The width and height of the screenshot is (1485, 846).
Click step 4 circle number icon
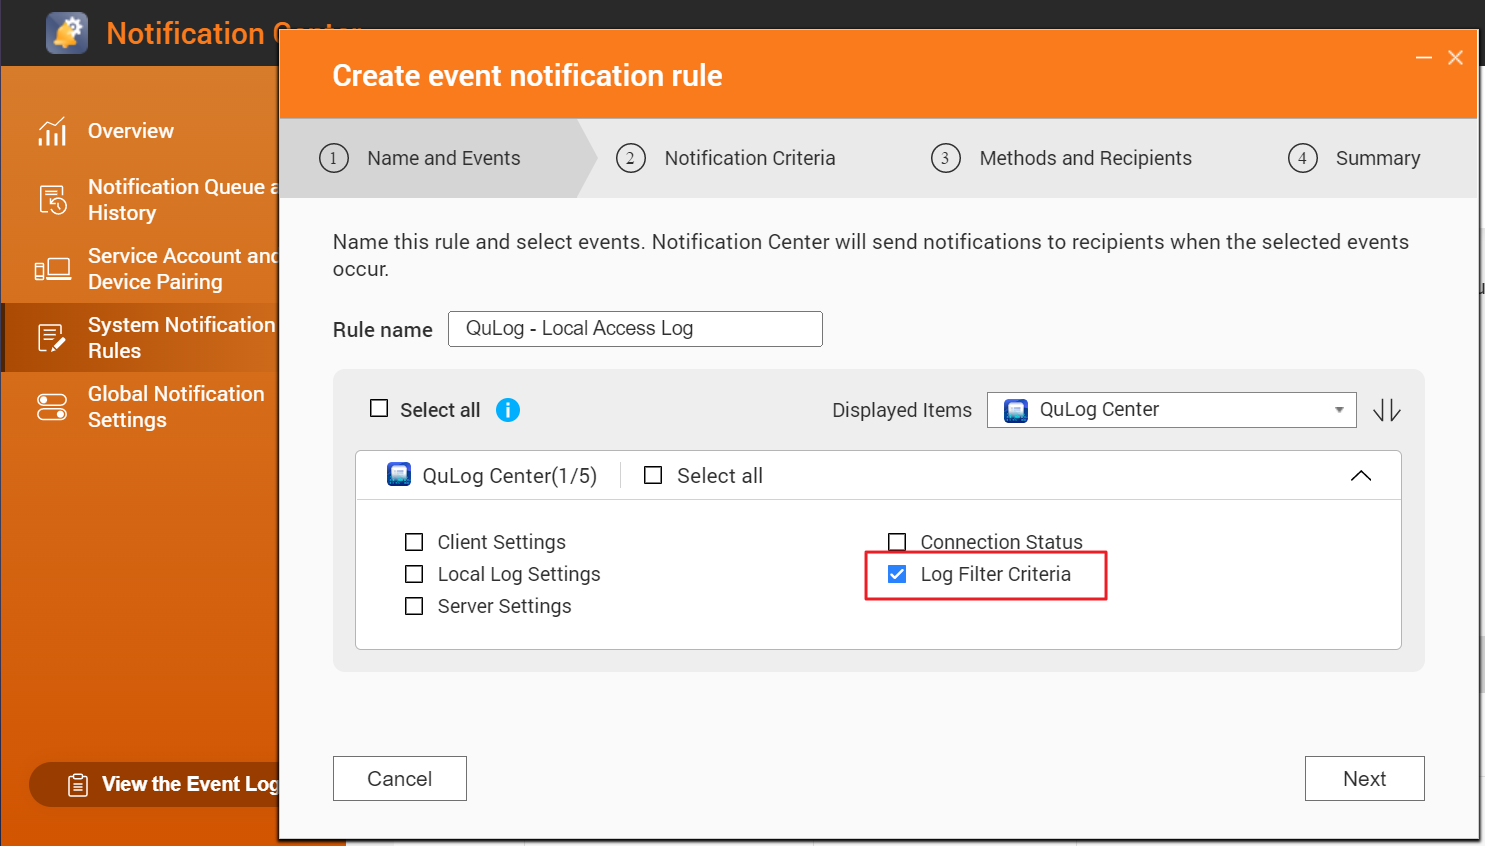pyautogui.click(x=1303, y=158)
